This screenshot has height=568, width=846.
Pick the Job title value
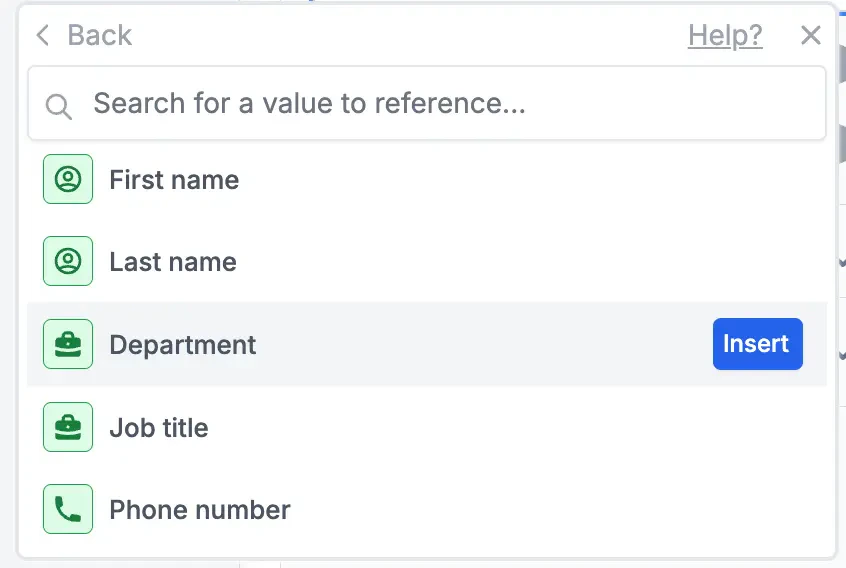click(159, 428)
